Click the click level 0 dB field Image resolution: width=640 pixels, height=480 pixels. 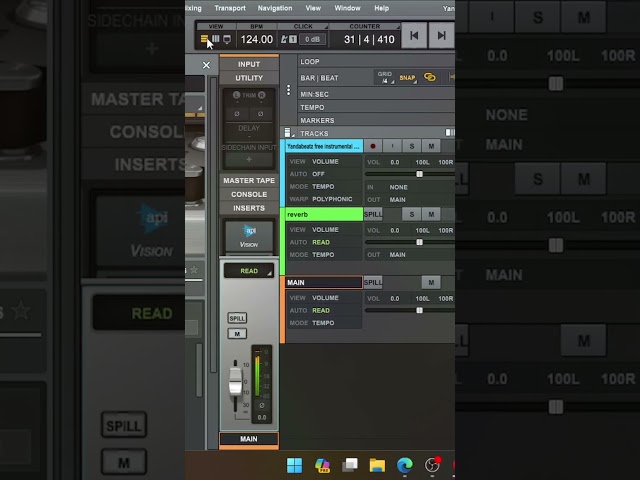point(313,39)
